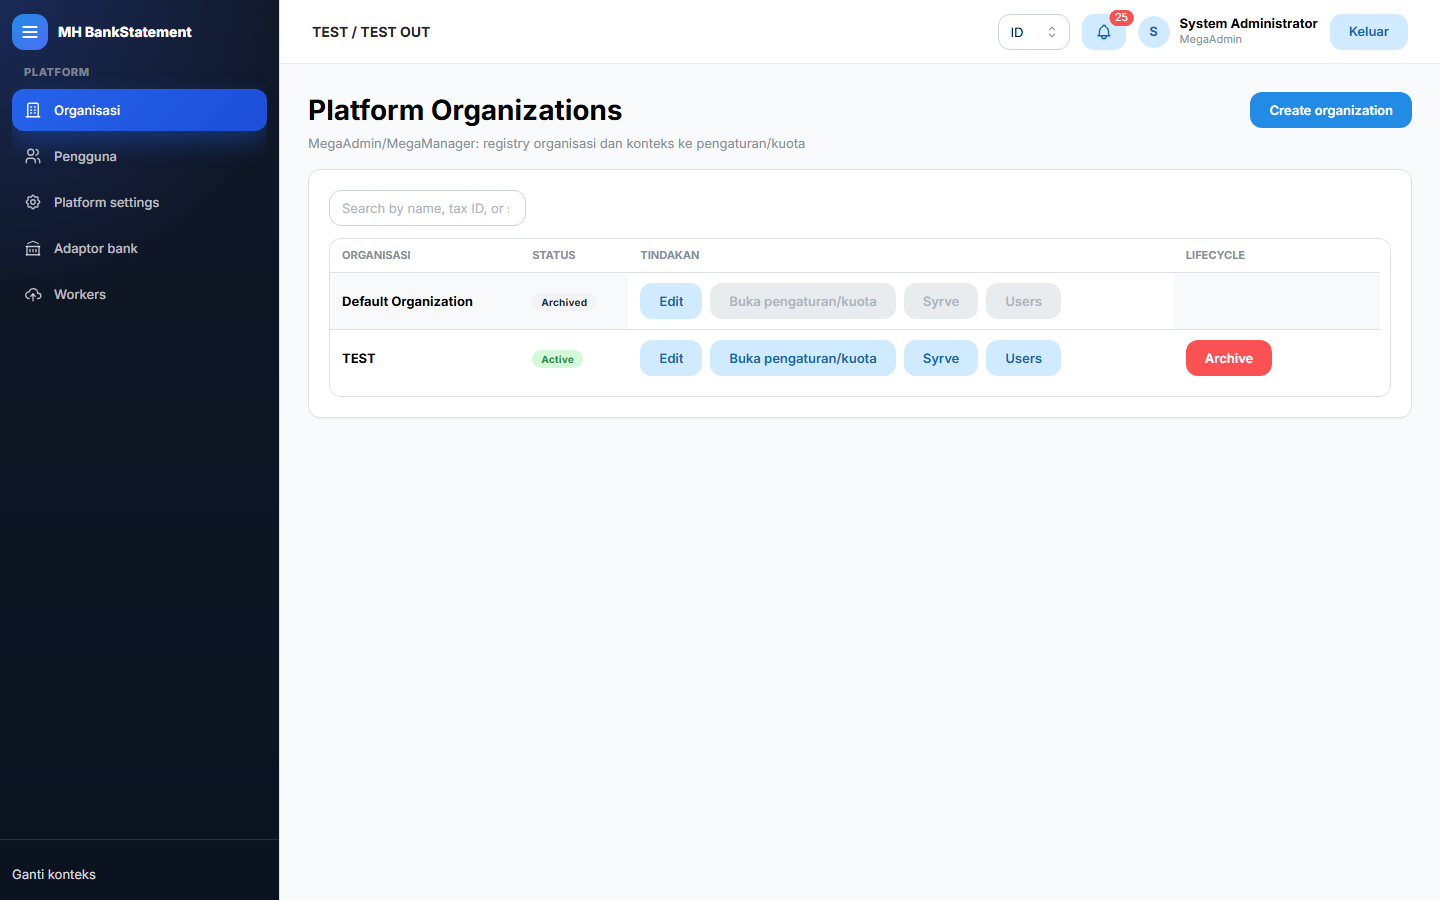Toggle the hamburger menu sidebar button
This screenshot has width=1440, height=900.
[x=30, y=32]
